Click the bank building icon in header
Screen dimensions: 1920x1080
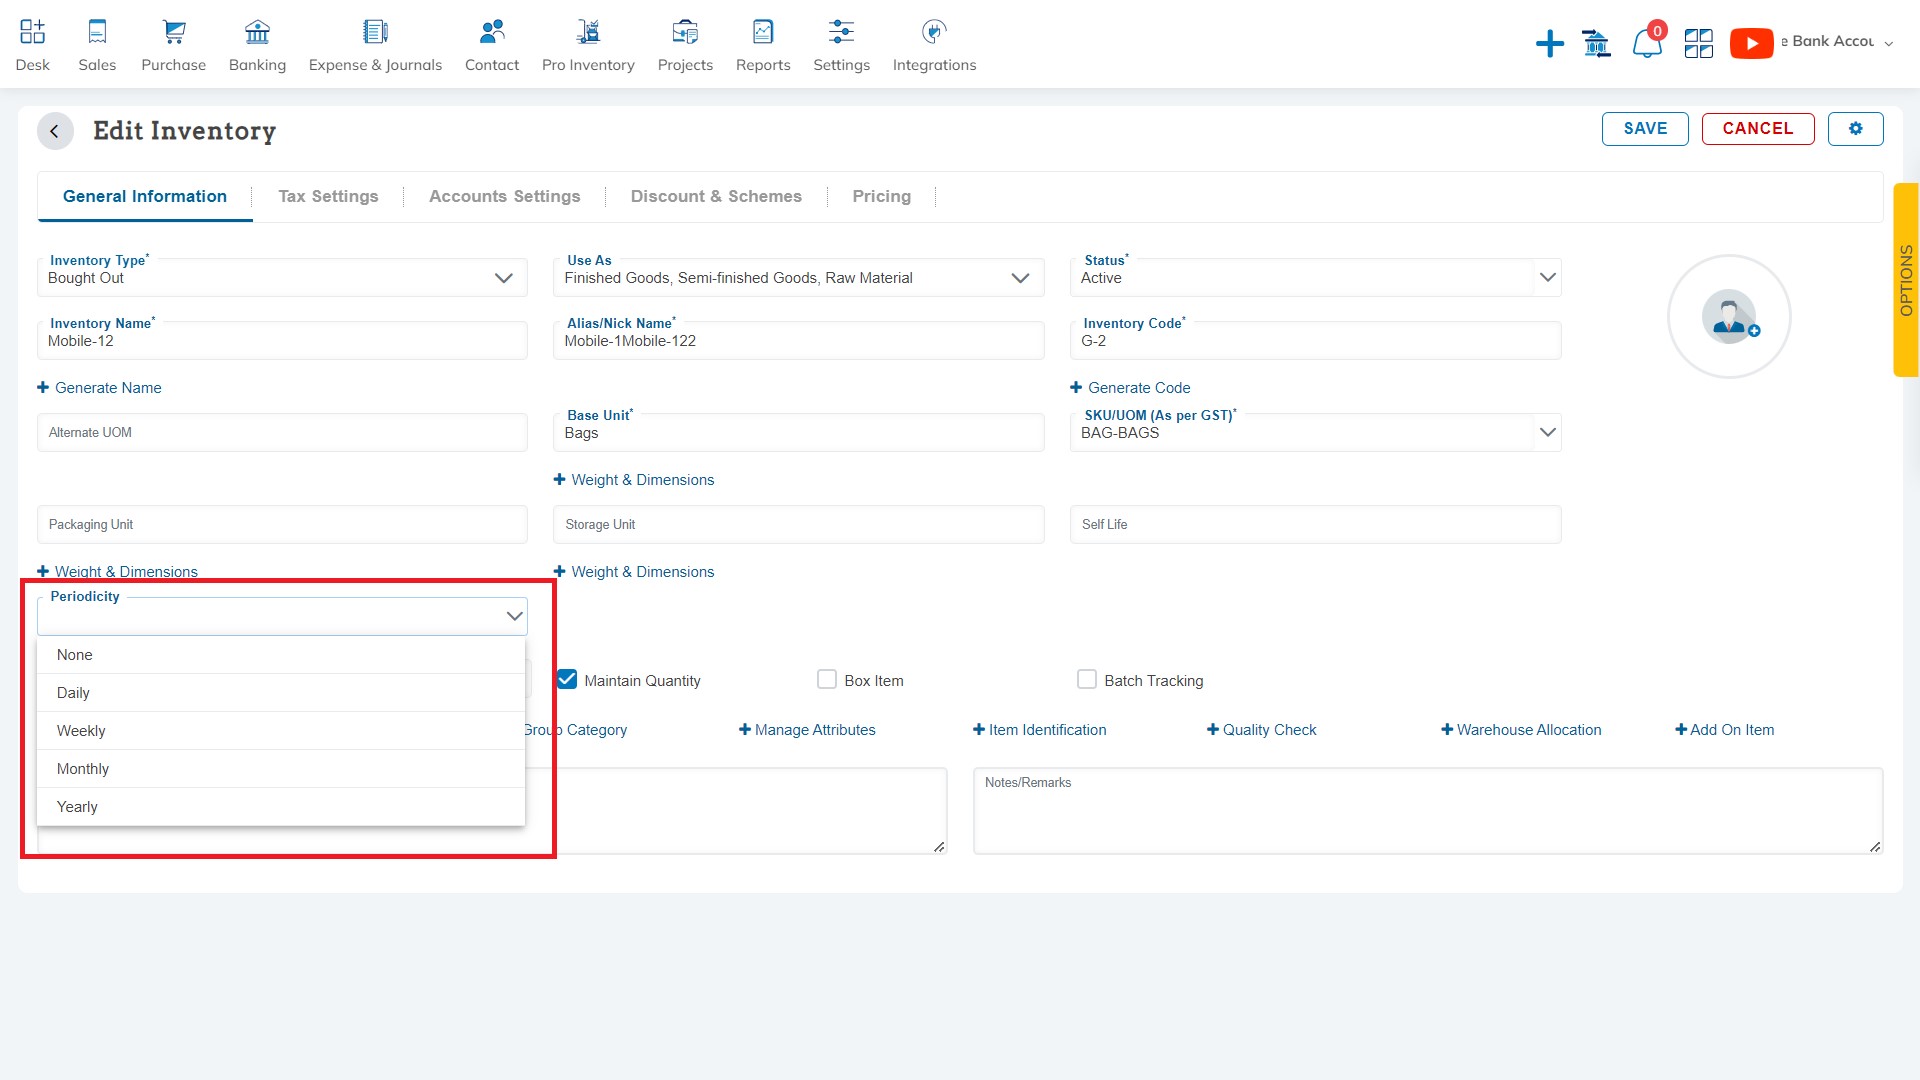pyautogui.click(x=1596, y=43)
